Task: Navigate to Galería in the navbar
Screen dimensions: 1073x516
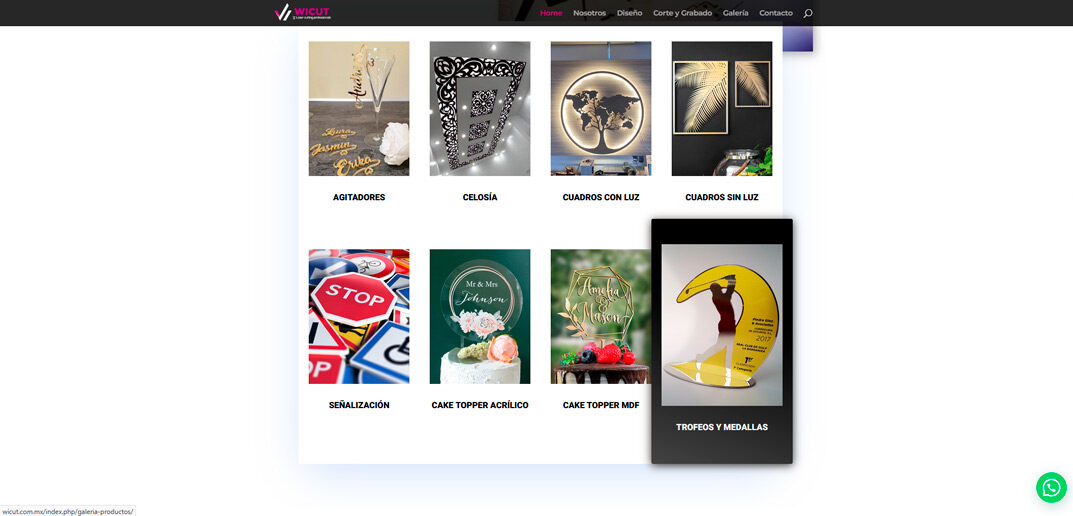Action: [736, 13]
